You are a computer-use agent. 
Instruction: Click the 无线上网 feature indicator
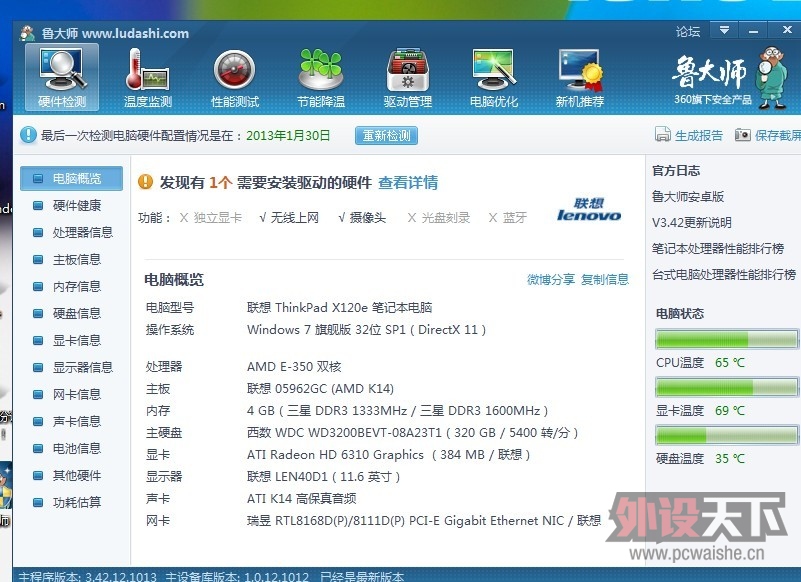point(289,218)
